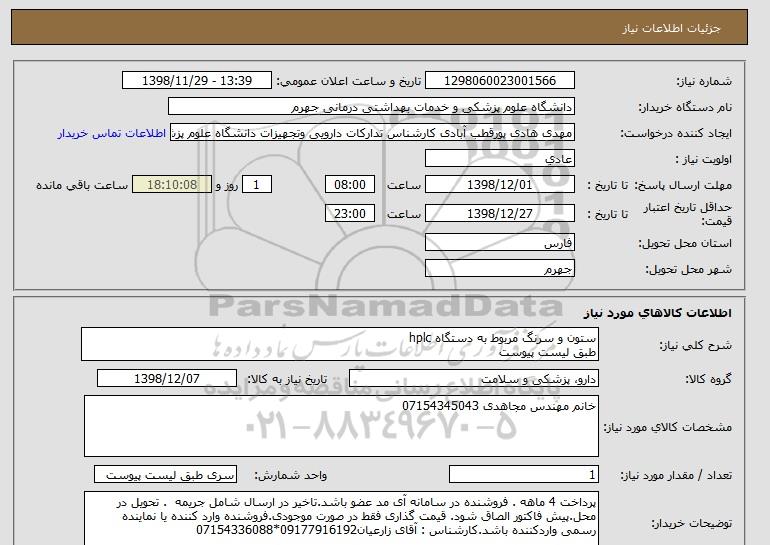Click the label ایجاد کننده درخواست
The image size is (770, 545).
(676, 134)
